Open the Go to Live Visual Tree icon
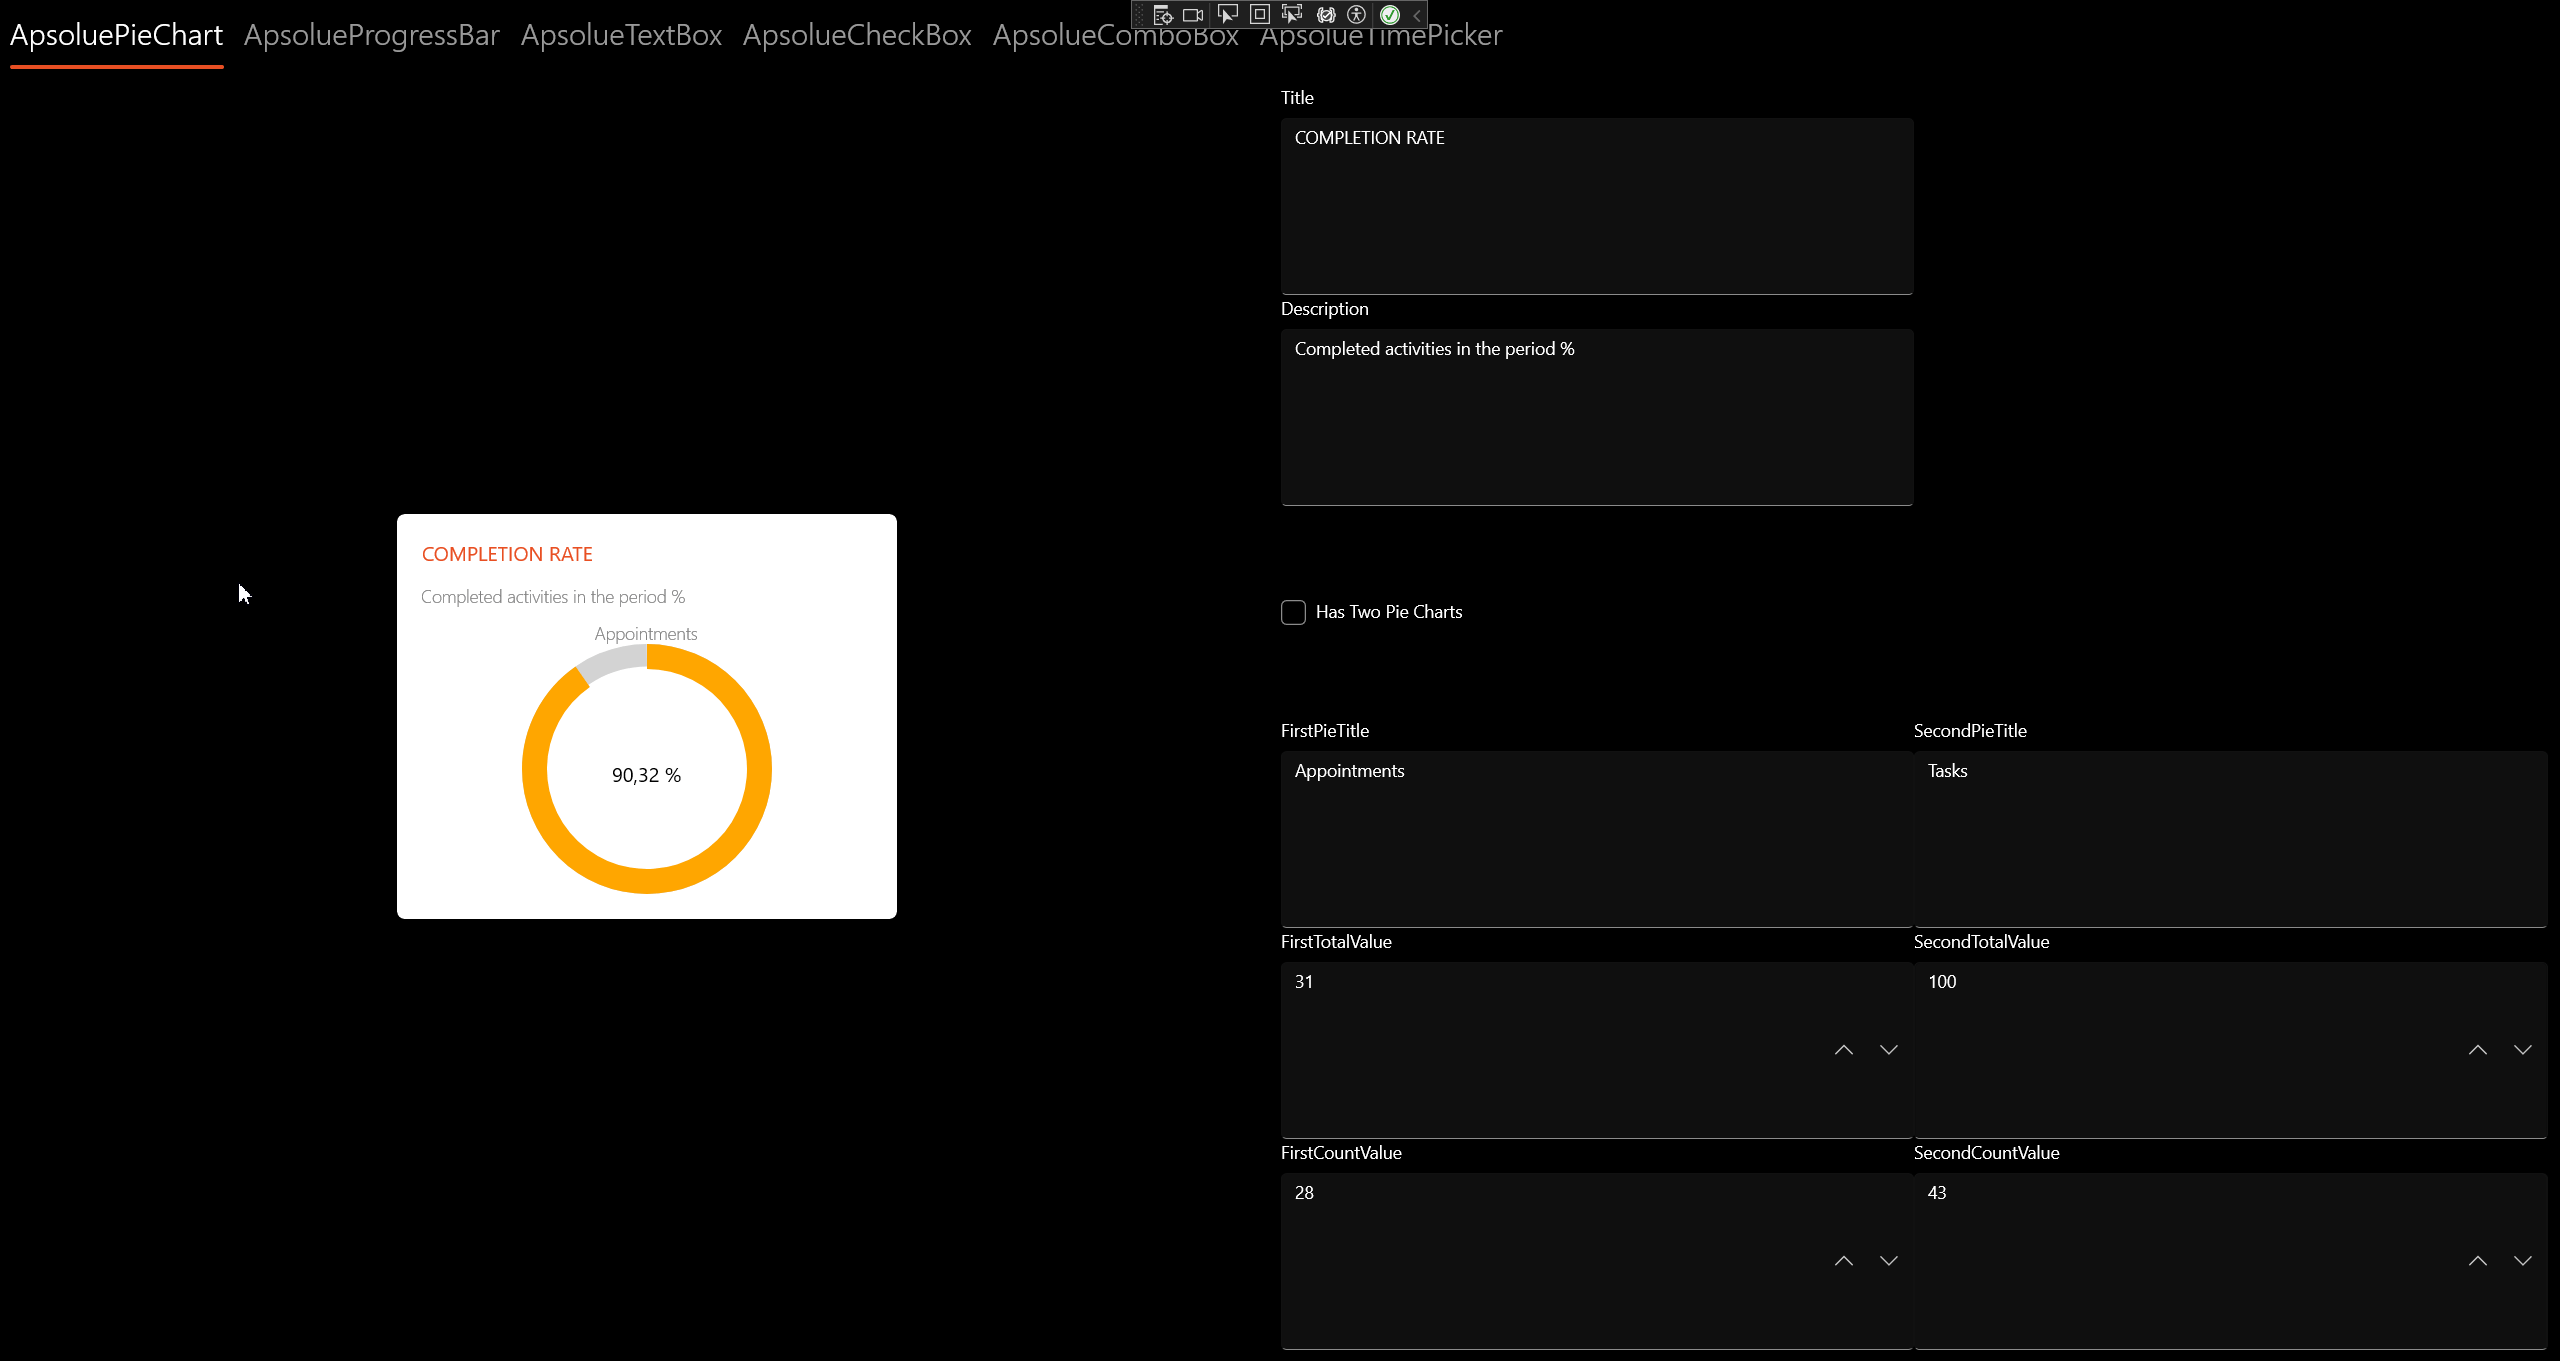This screenshot has width=2560, height=1361. 1163,15
